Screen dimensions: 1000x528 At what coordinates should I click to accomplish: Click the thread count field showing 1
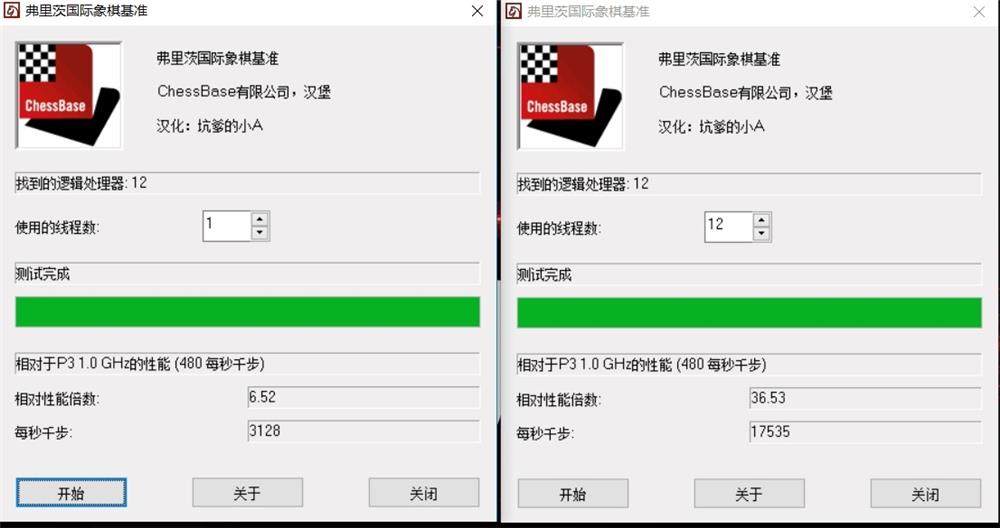coord(226,226)
